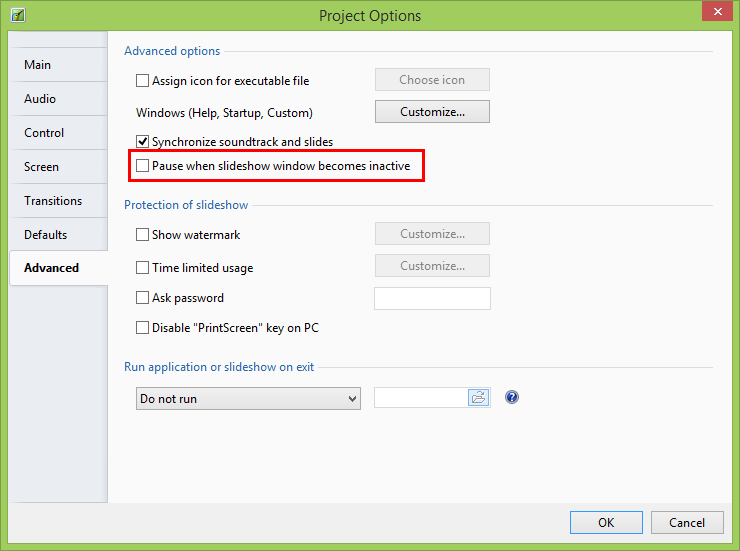Image resolution: width=740 pixels, height=551 pixels.
Task: Click the Cancel button
Action: click(686, 522)
